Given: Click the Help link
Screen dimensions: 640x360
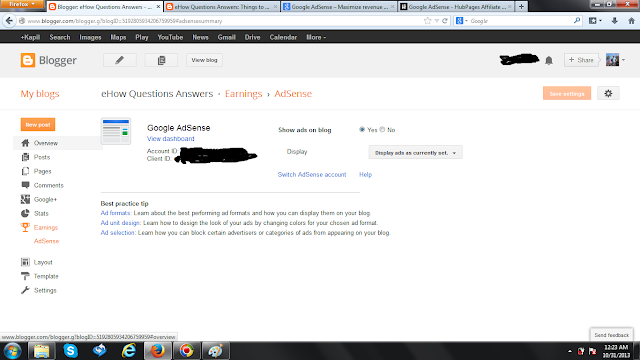Looking at the screenshot, I should point(365,174).
